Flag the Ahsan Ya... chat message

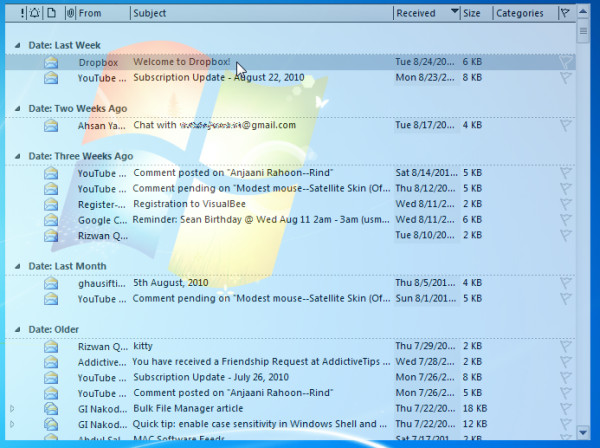pyautogui.click(x=566, y=125)
